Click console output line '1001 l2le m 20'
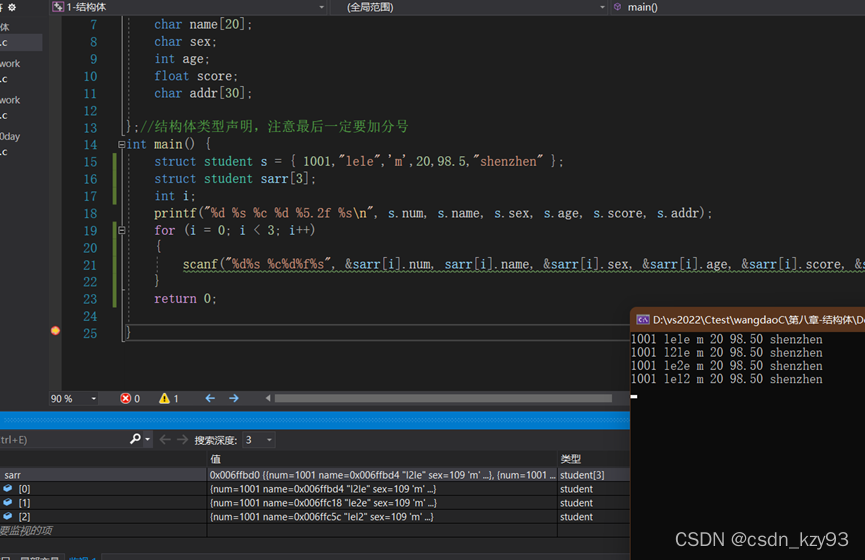The height and width of the screenshot is (560, 865). pyautogui.click(x=727, y=353)
